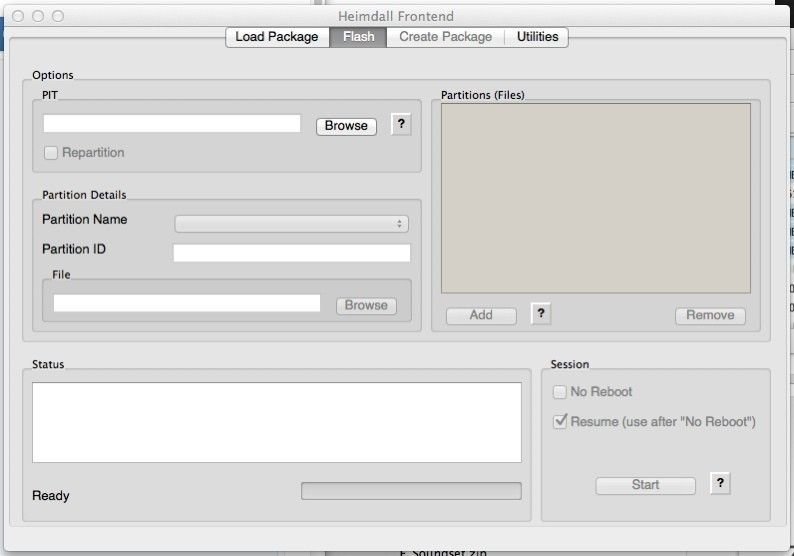Click the File path input field
Image resolution: width=794 pixels, height=556 pixels.
[187, 303]
